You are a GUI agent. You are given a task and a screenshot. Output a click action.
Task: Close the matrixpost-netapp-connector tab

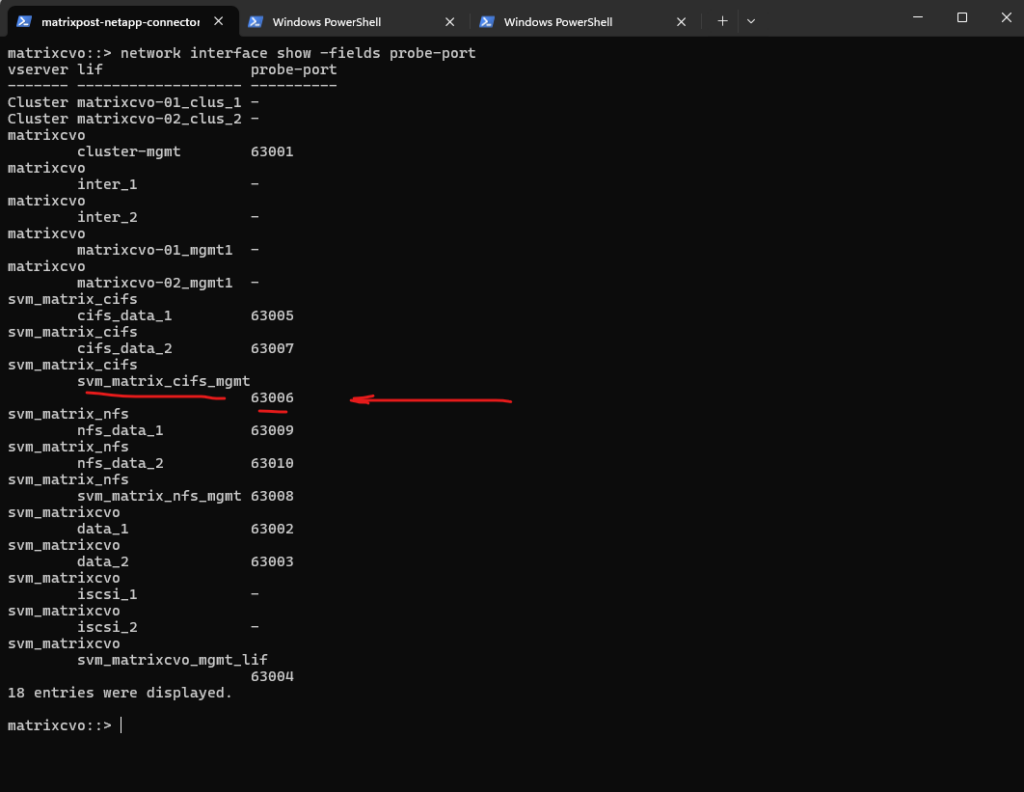tap(218, 21)
